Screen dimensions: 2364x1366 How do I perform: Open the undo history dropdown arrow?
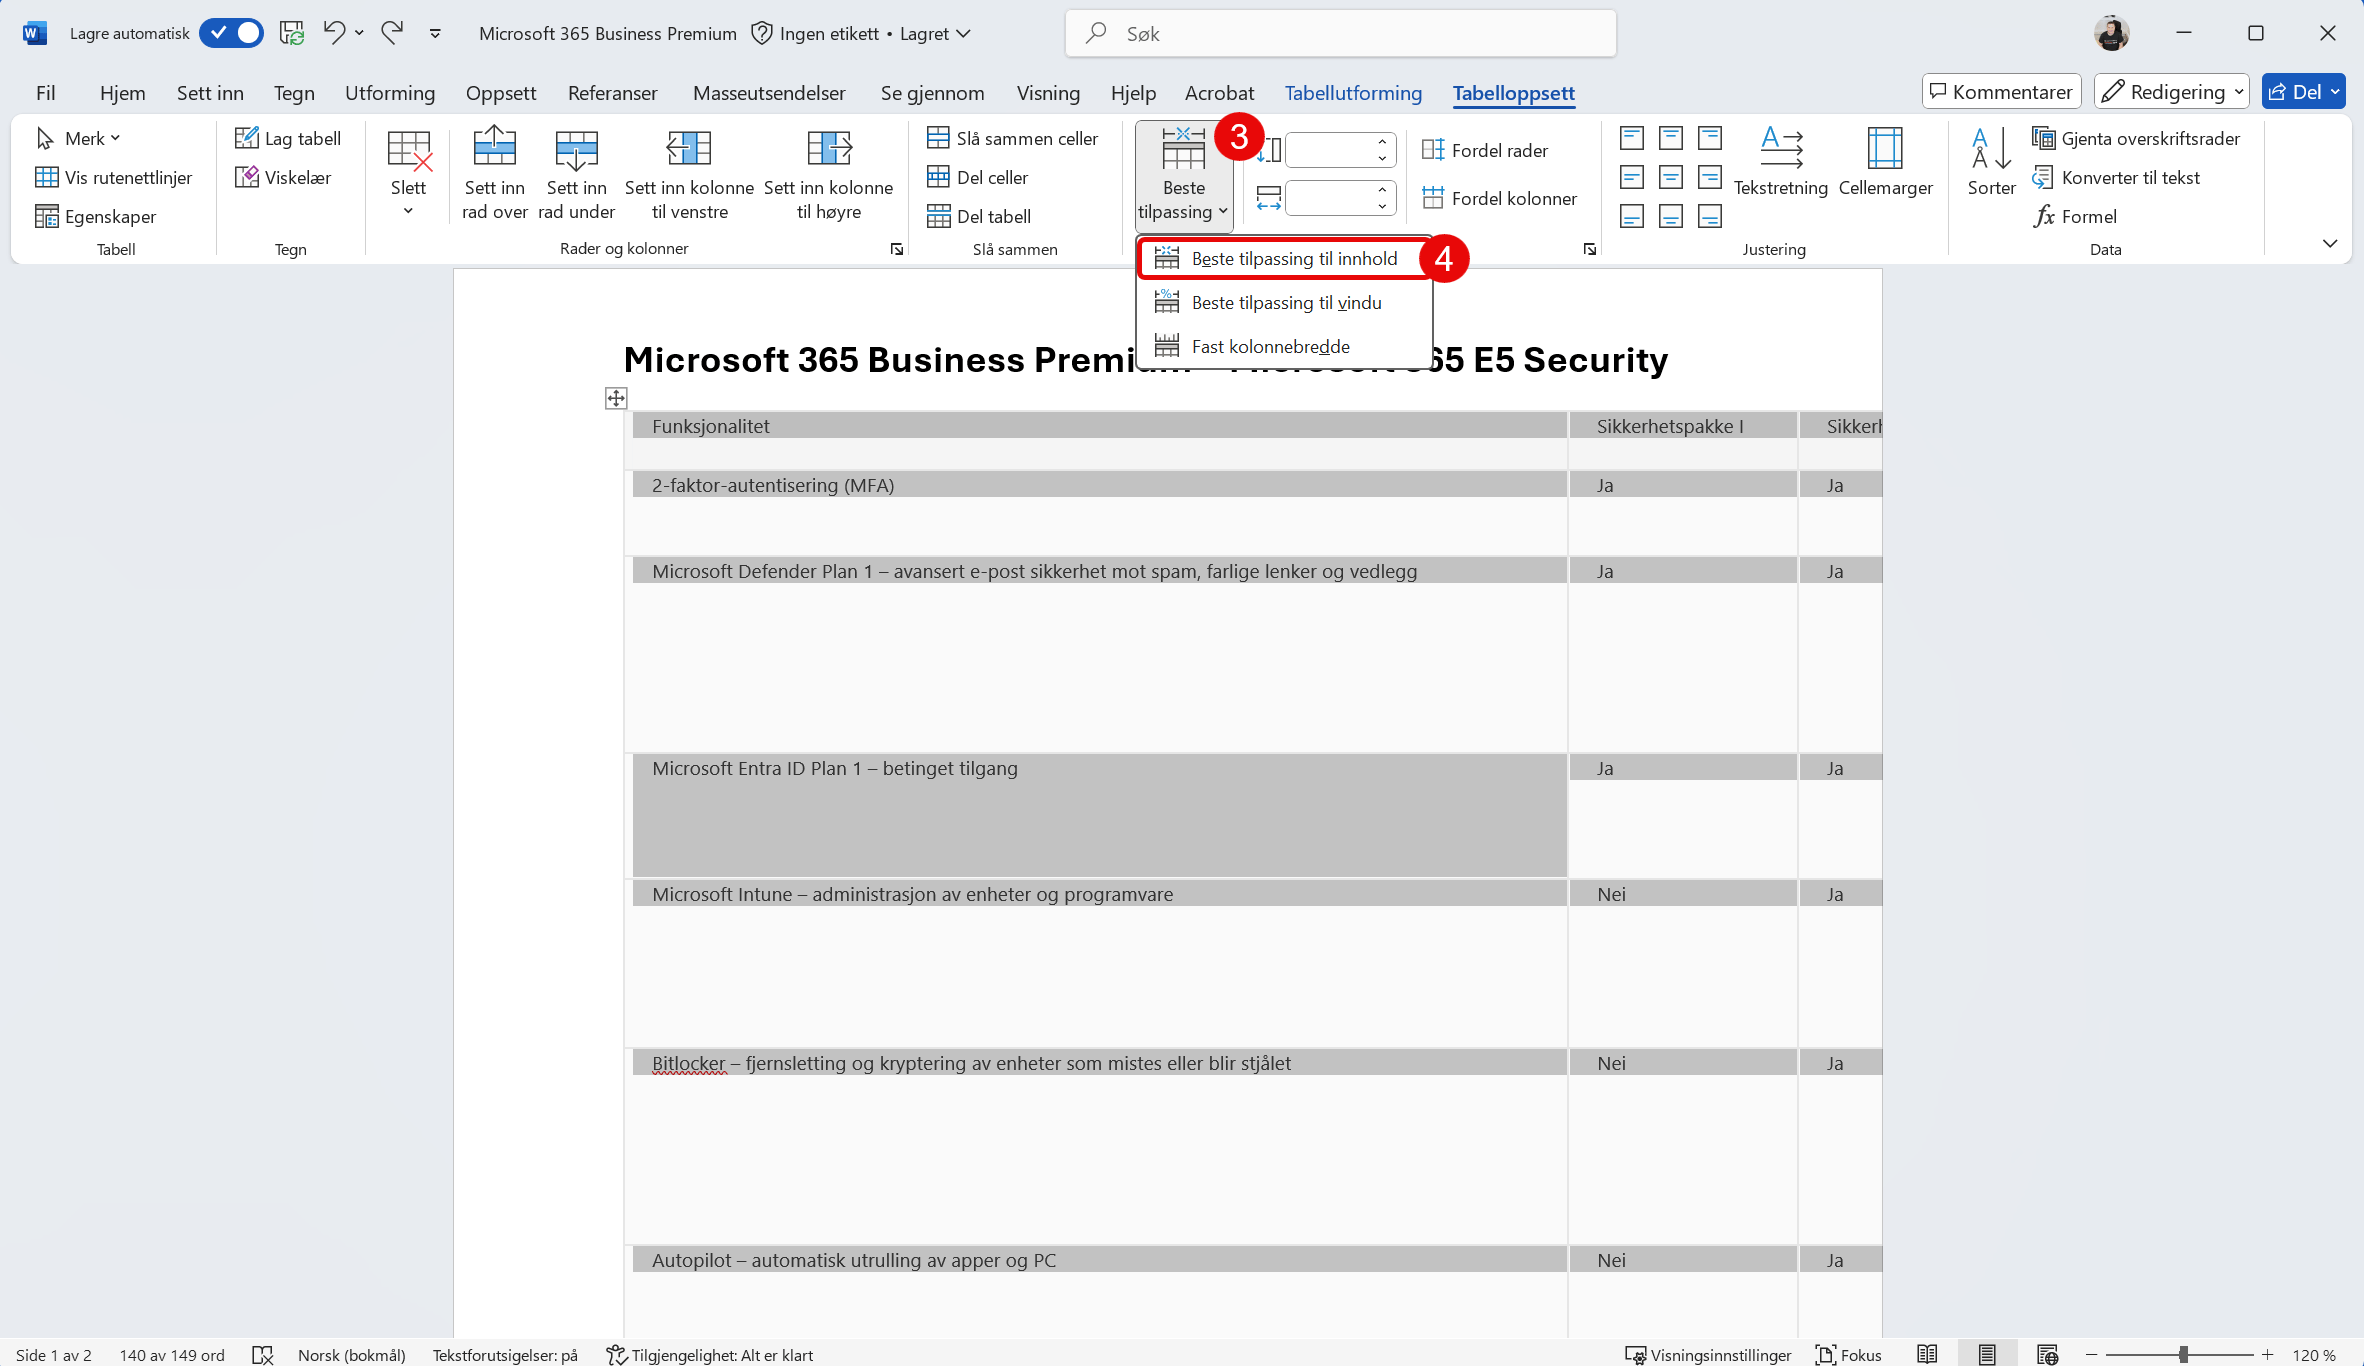pos(359,33)
